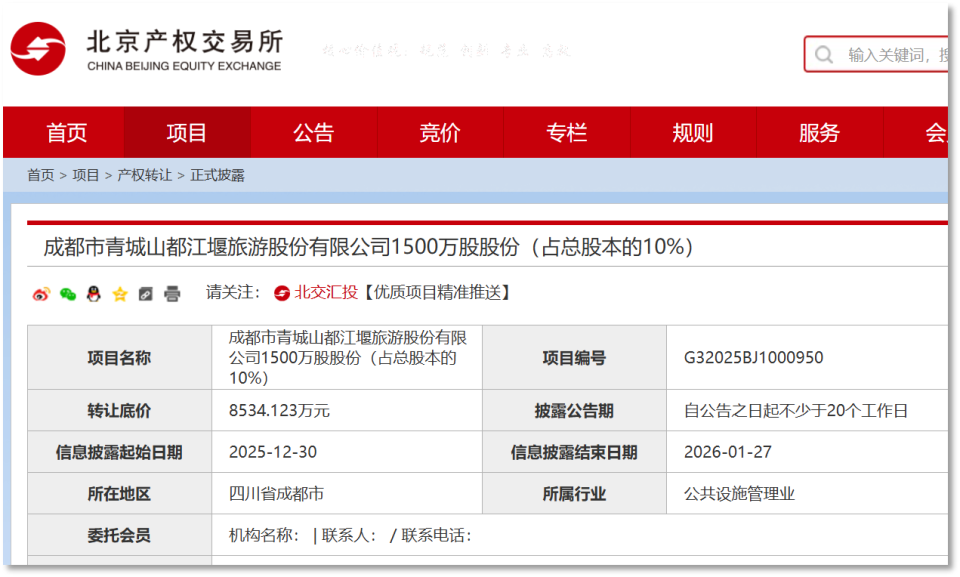Open the 服务 section
This screenshot has width=960, height=577.
(818, 131)
